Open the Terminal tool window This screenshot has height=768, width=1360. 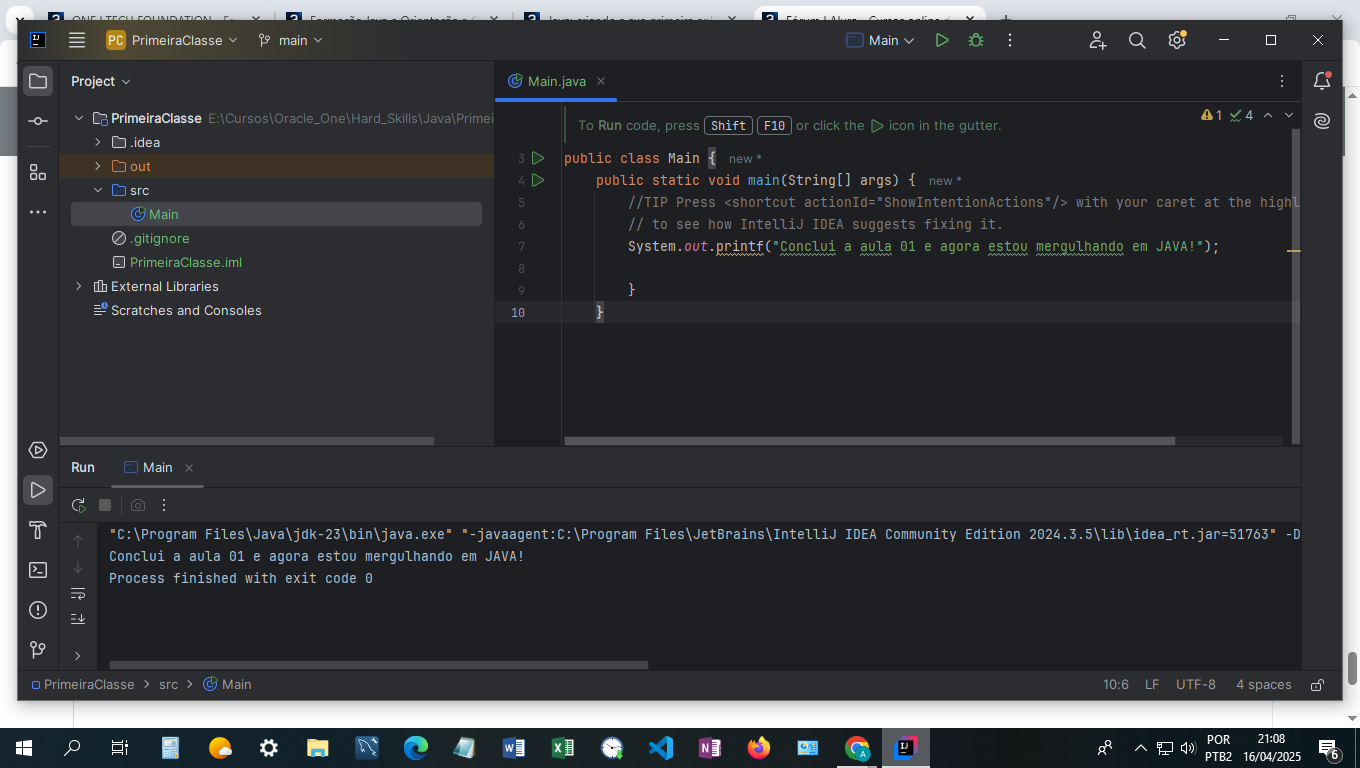pos(38,570)
